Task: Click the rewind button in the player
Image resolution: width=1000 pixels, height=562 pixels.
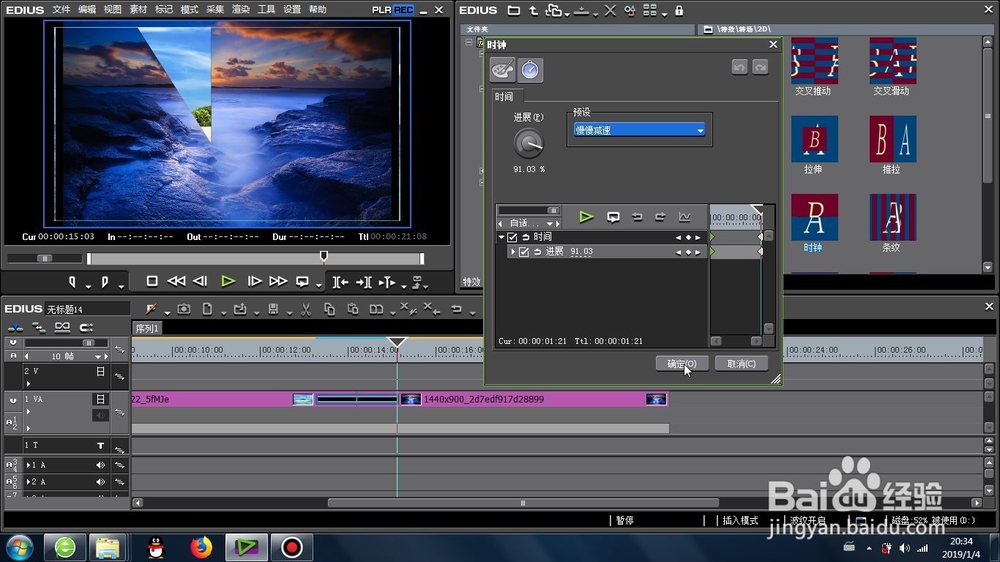Action: 176,281
